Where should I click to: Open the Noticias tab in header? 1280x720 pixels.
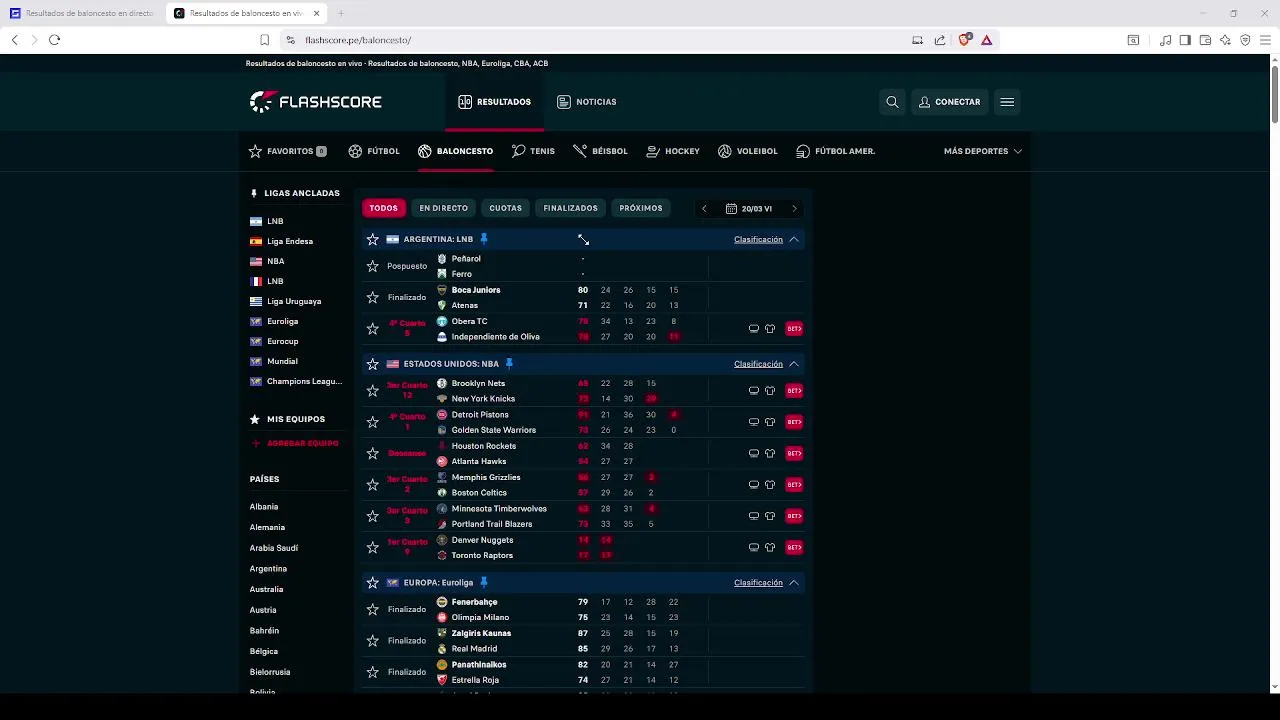click(587, 102)
